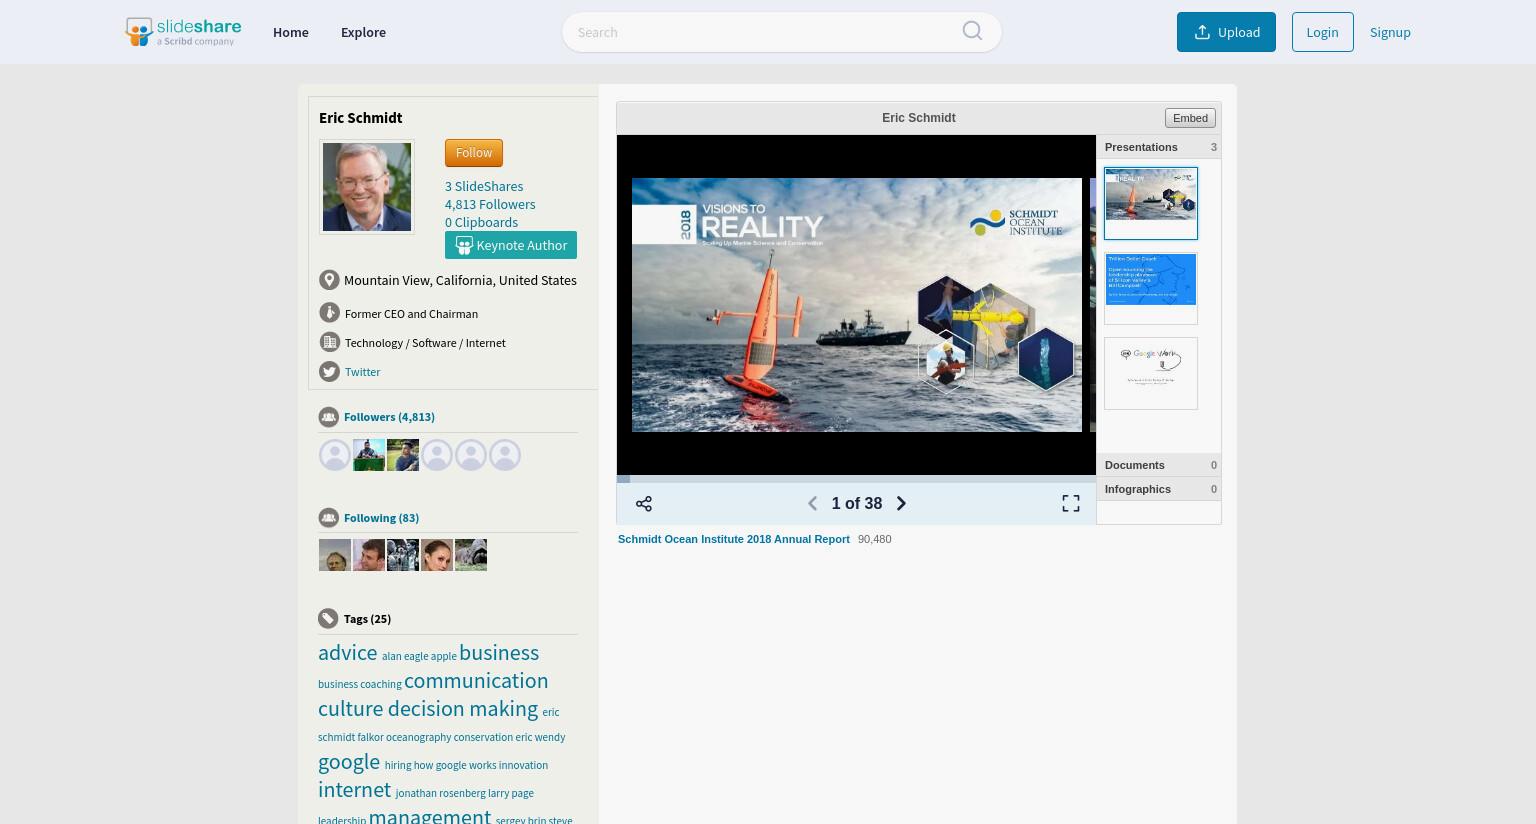Click the 'advice' tag
This screenshot has height=824, width=1536.
[x=347, y=652]
